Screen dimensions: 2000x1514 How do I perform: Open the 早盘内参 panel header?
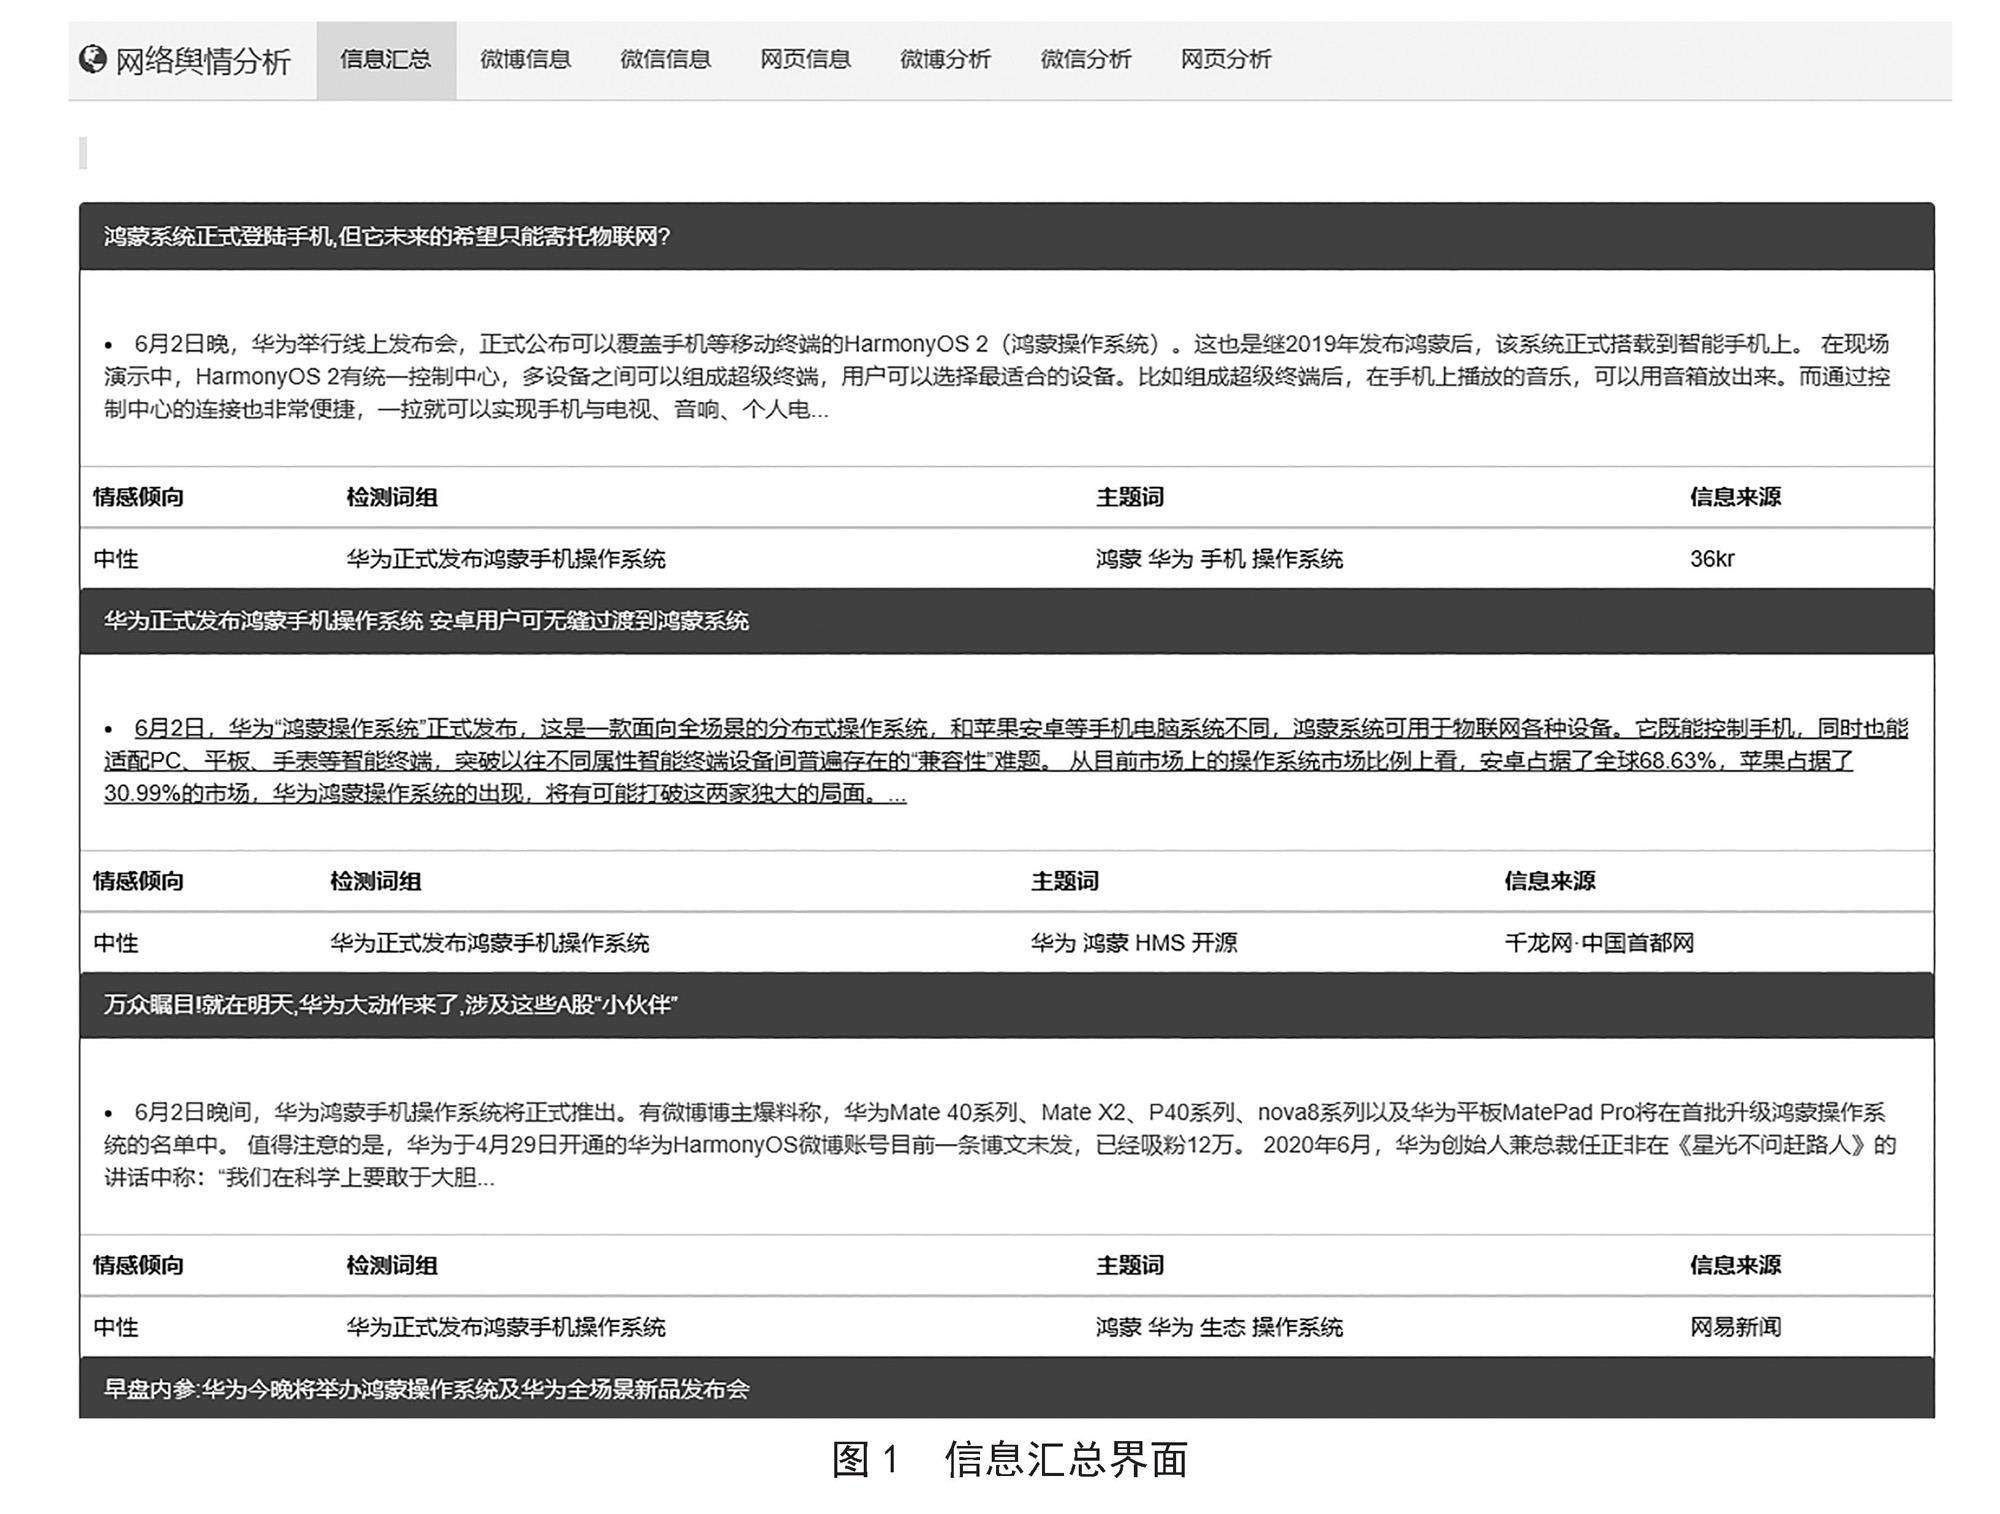[x=426, y=1389]
